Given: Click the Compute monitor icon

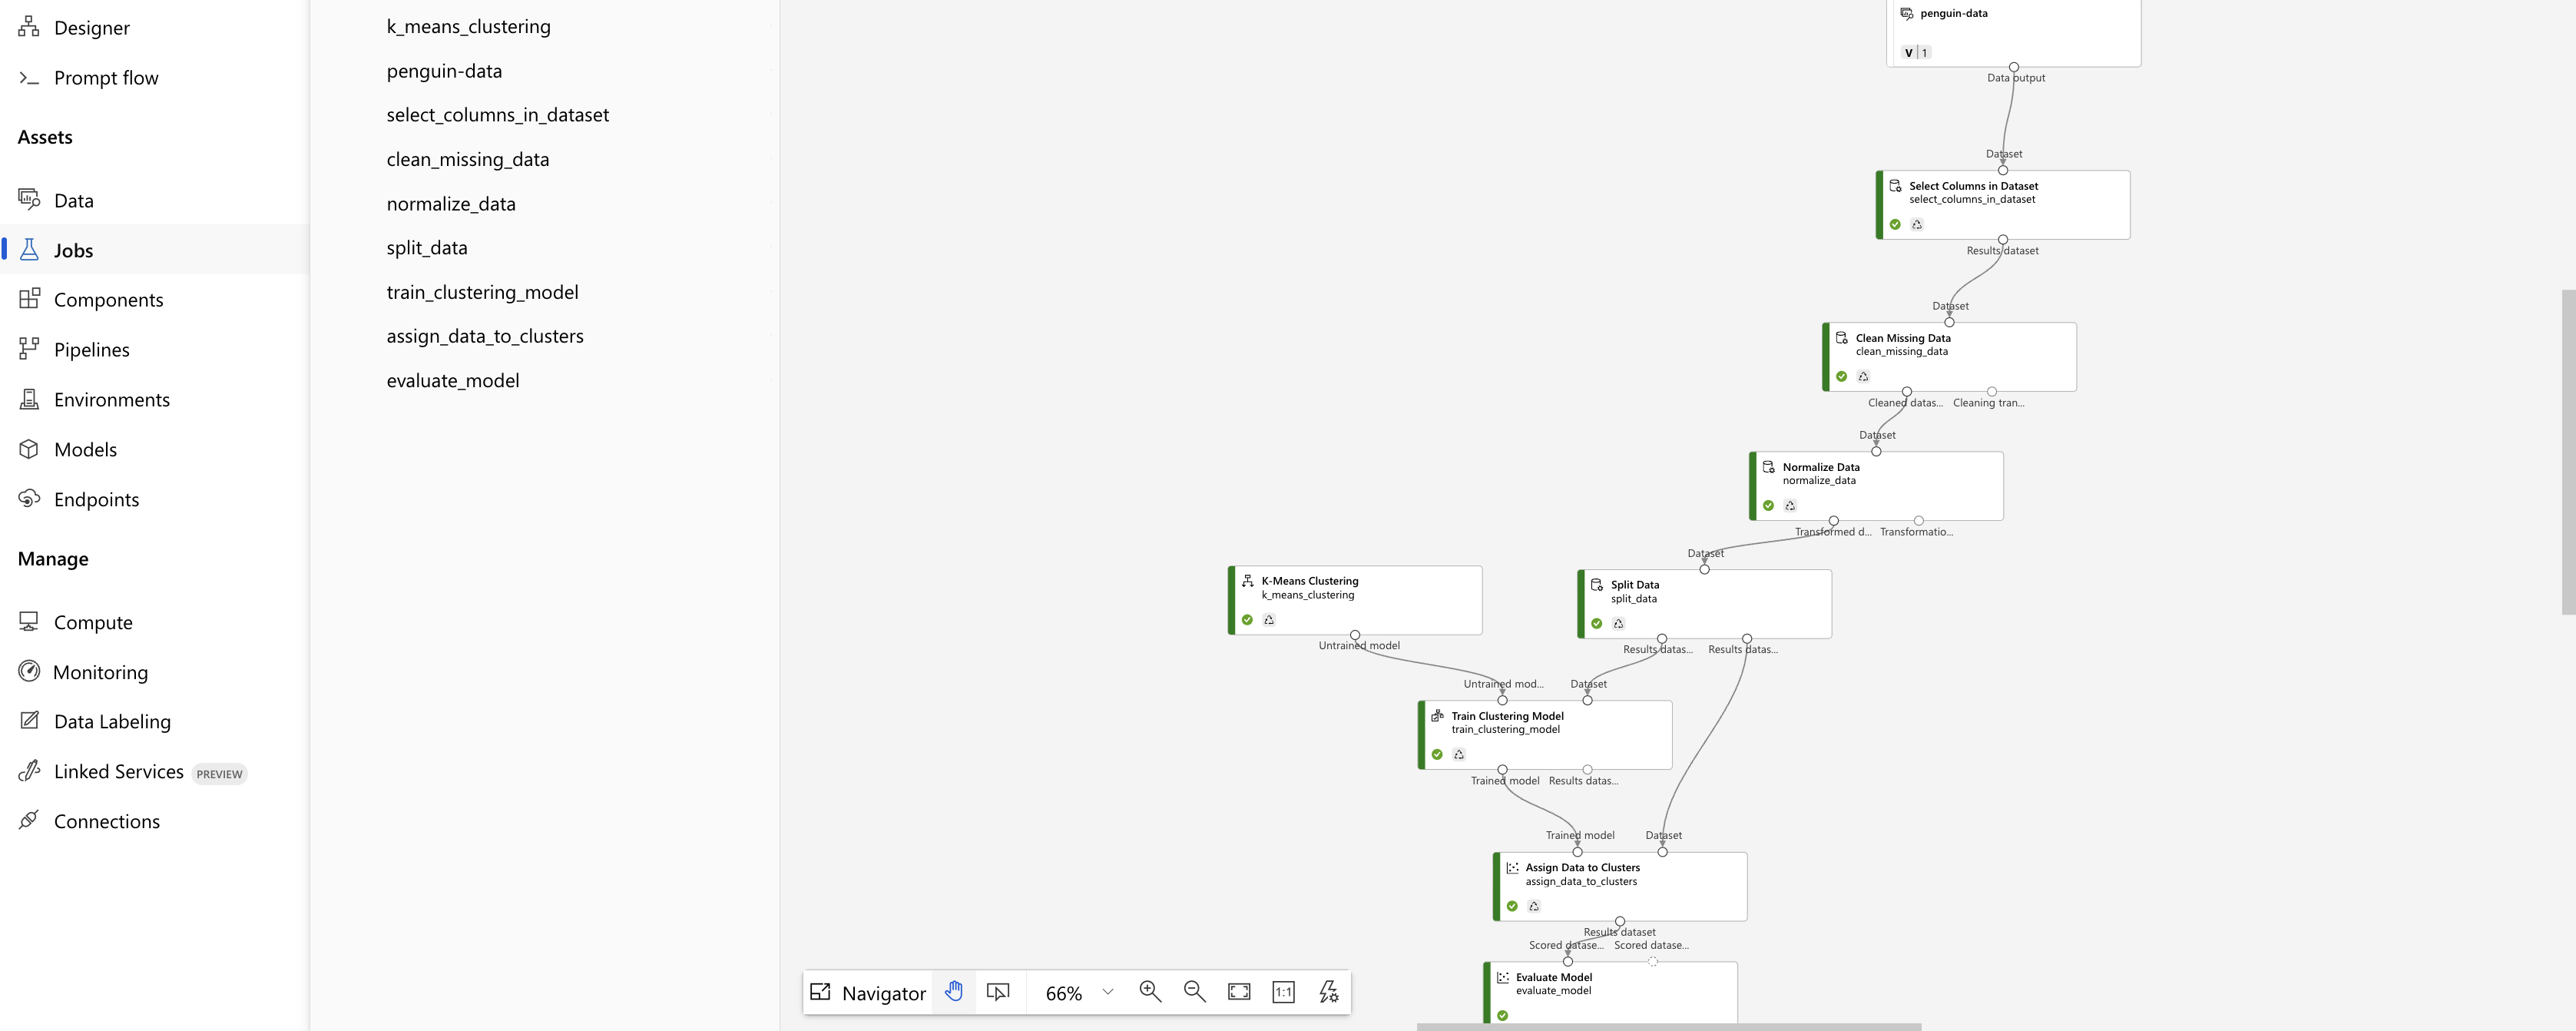Looking at the screenshot, I should 29,621.
